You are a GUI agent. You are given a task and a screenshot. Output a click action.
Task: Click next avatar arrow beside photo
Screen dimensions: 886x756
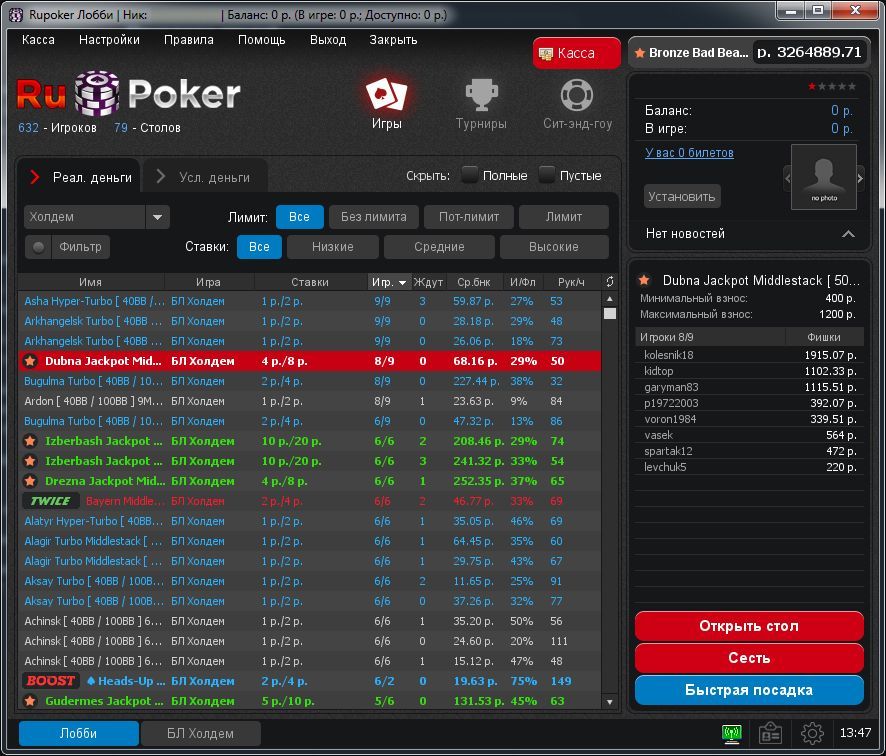pyautogui.click(x=861, y=178)
